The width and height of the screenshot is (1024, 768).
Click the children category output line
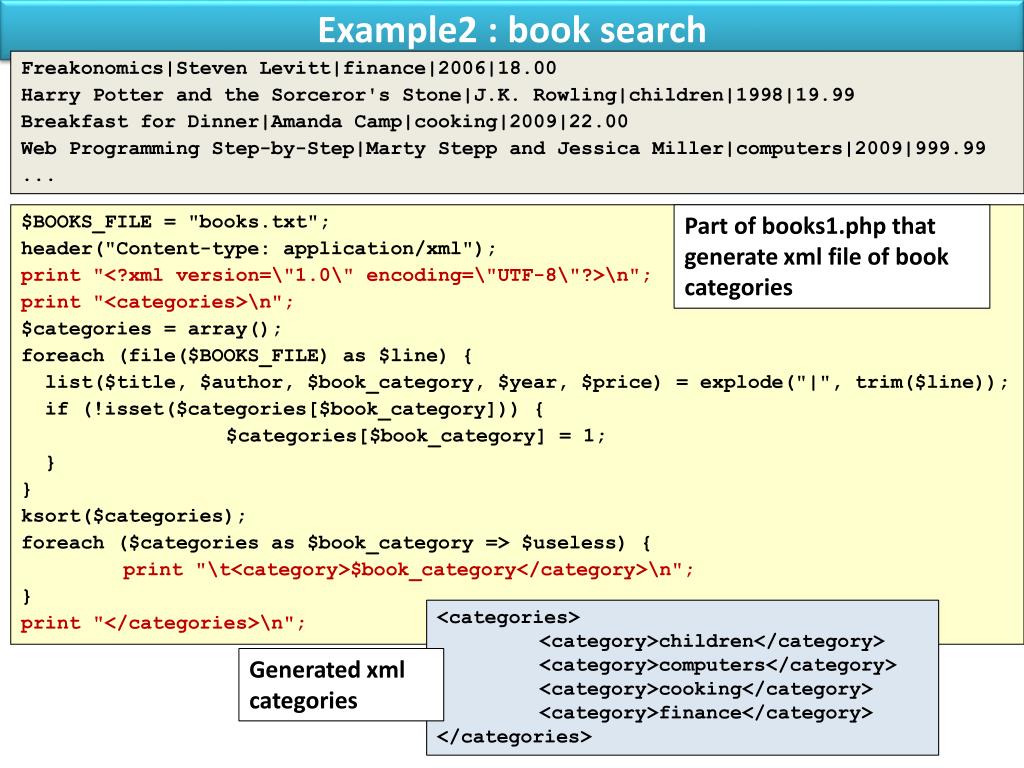tap(712, 641)
